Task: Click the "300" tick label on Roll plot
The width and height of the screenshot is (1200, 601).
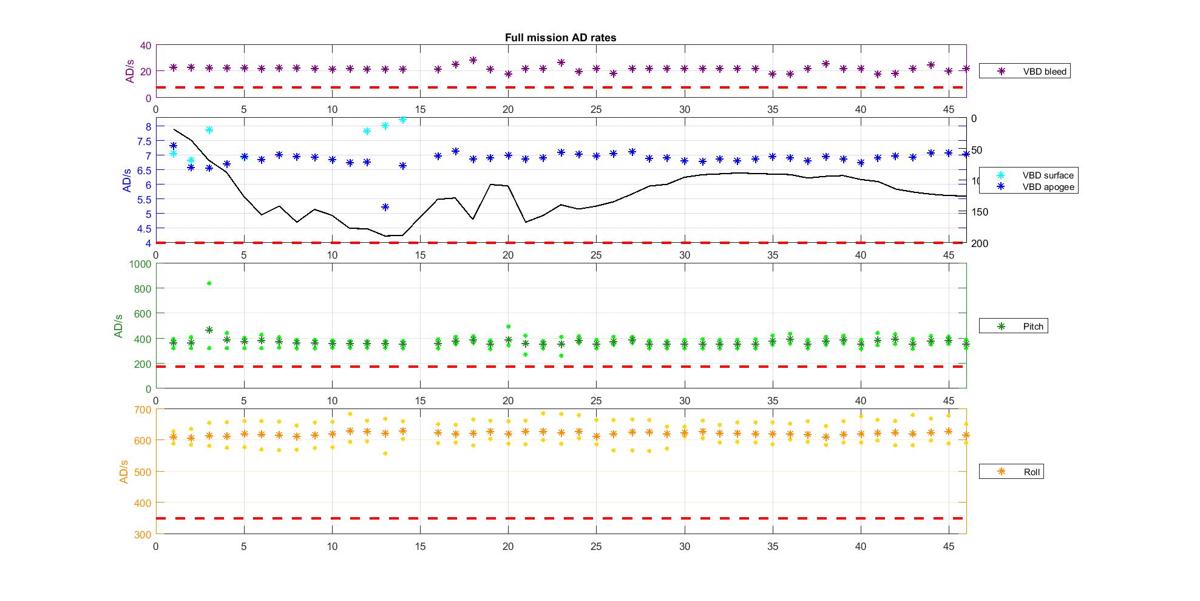Action: (142, 535)
